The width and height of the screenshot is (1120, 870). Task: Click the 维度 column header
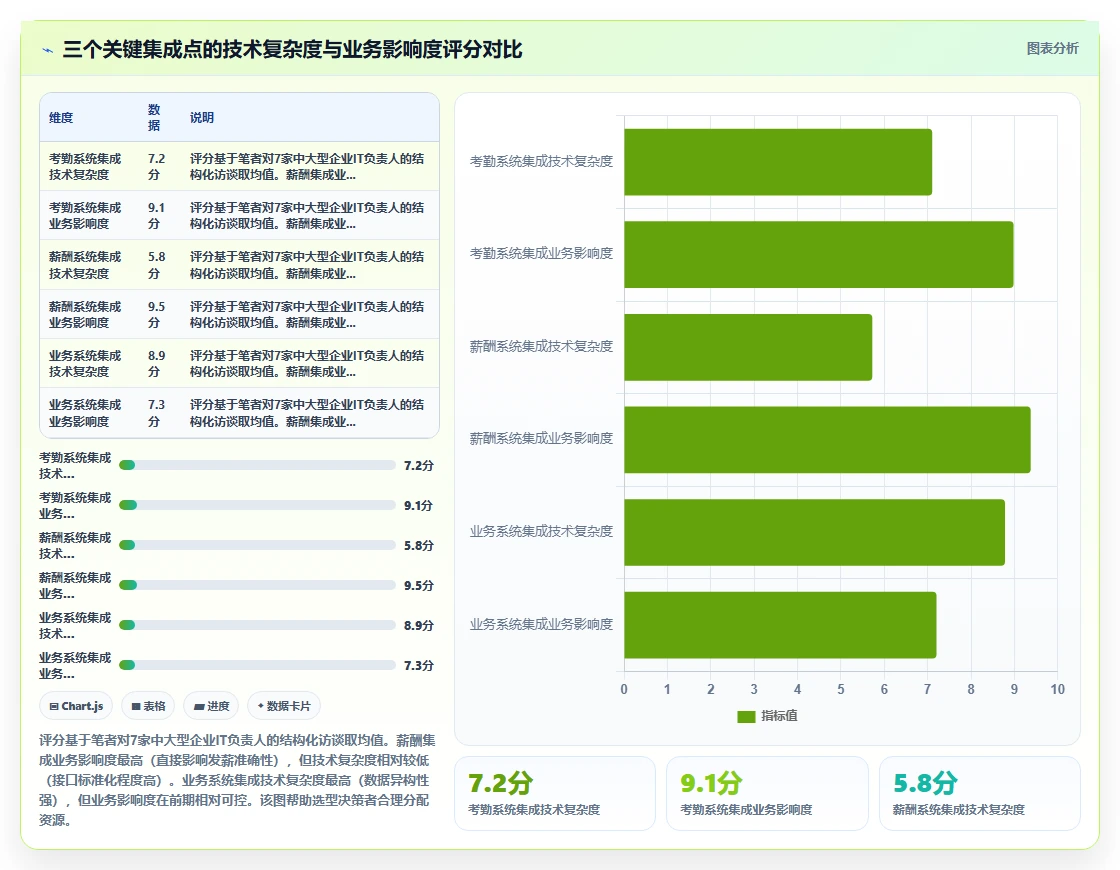tap(61, 118)
